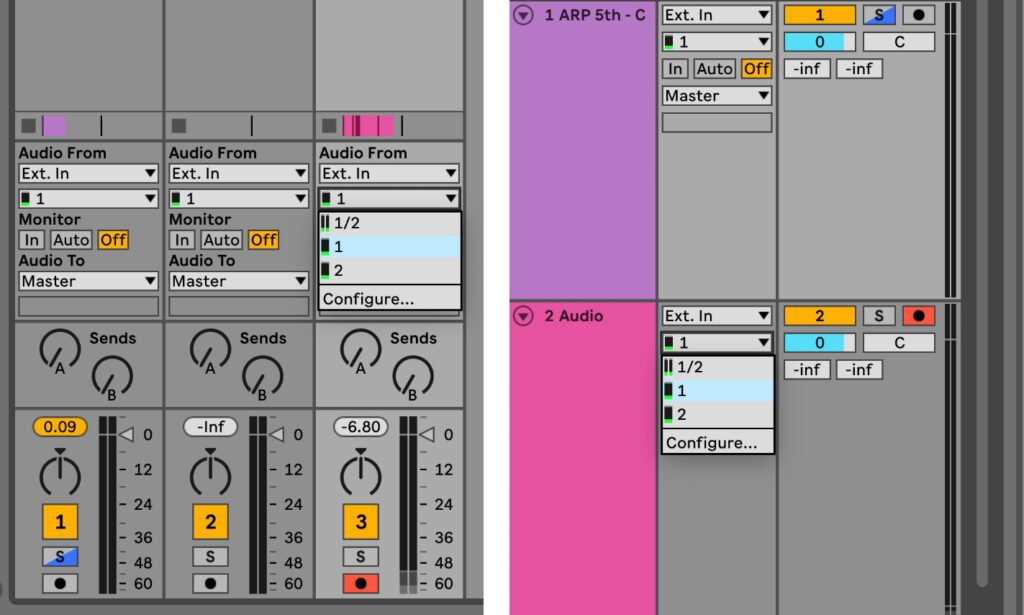The height and width of the screenshot is (615, 1024).
Task: Click the Send A knob on session track 1
Action: click(59, 351)
